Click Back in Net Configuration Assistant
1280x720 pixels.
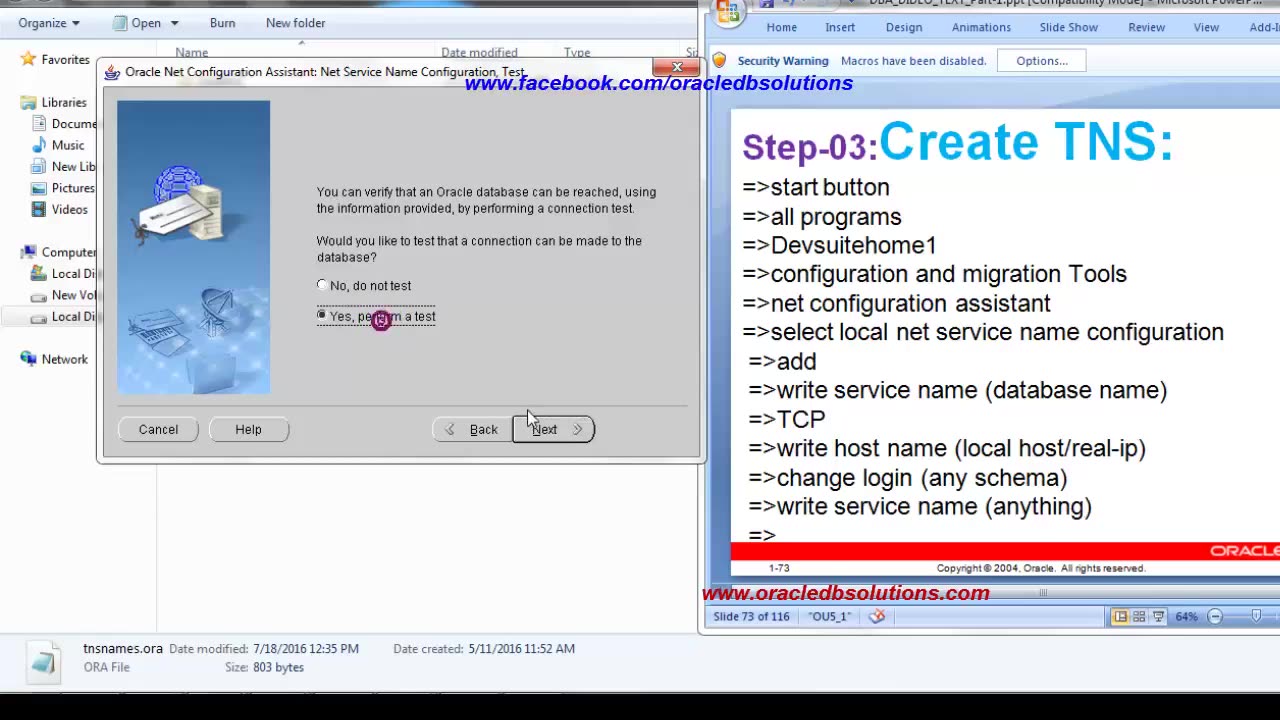coord(472,429)
